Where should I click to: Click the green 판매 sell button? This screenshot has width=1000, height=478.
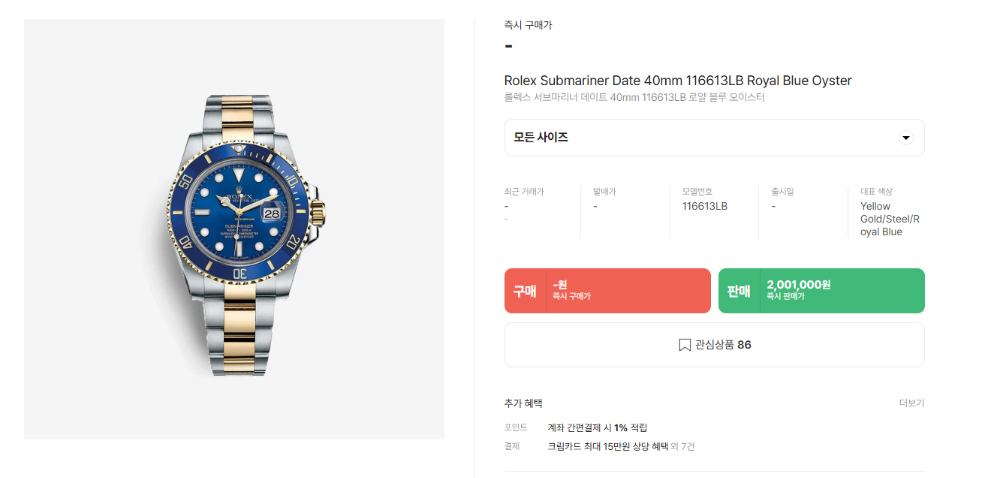[821, 291]
